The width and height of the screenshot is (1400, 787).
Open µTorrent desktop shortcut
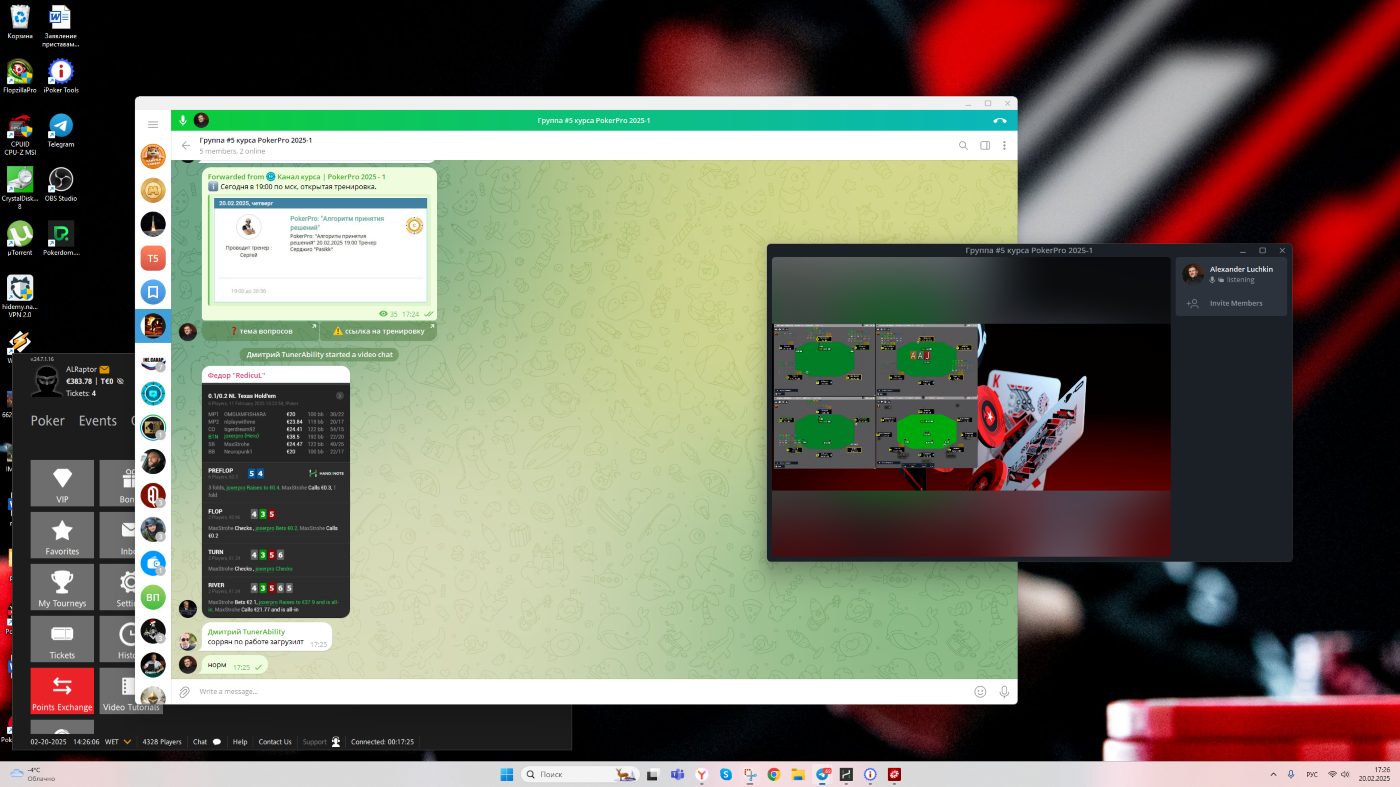click(x=20, y=238)
